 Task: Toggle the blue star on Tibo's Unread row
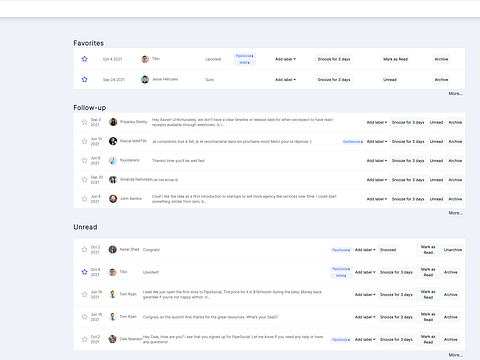pos(84,272)
